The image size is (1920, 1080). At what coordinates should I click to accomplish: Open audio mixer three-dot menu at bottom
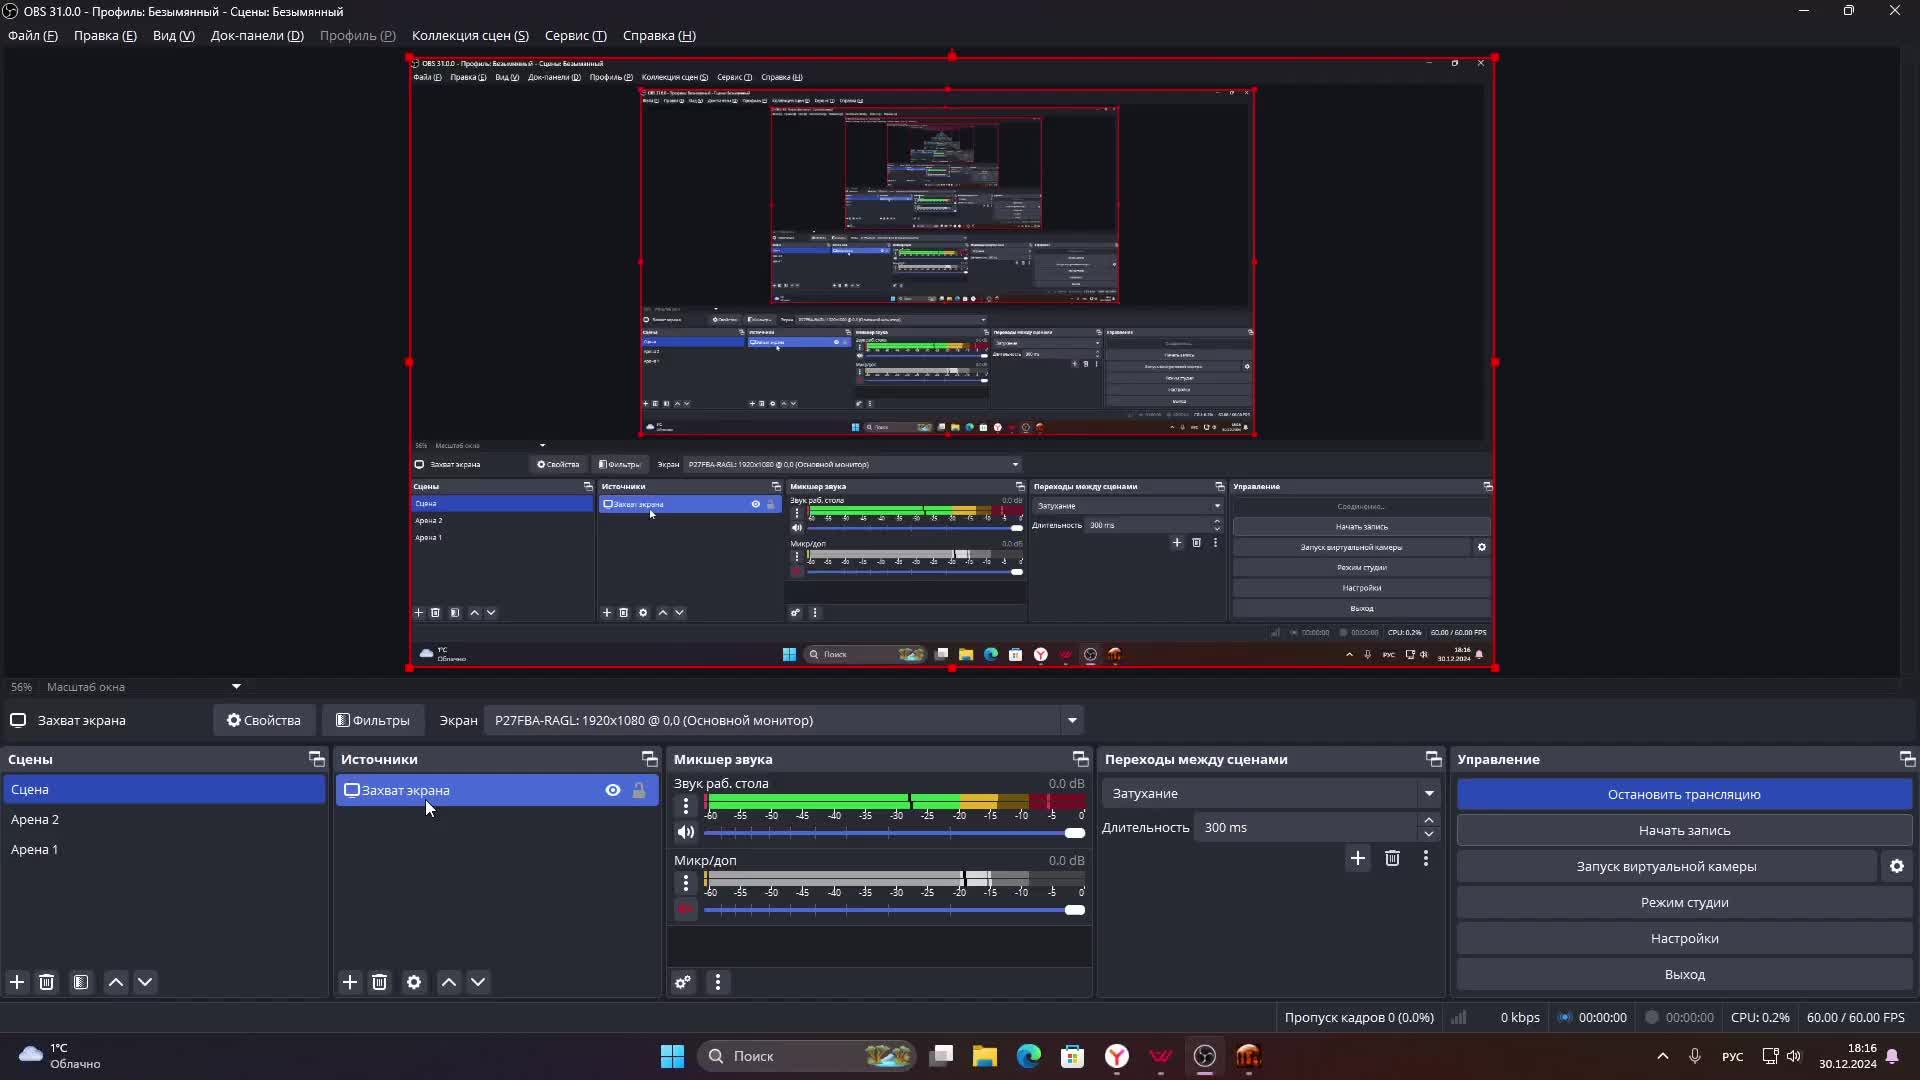click(718, 982)
